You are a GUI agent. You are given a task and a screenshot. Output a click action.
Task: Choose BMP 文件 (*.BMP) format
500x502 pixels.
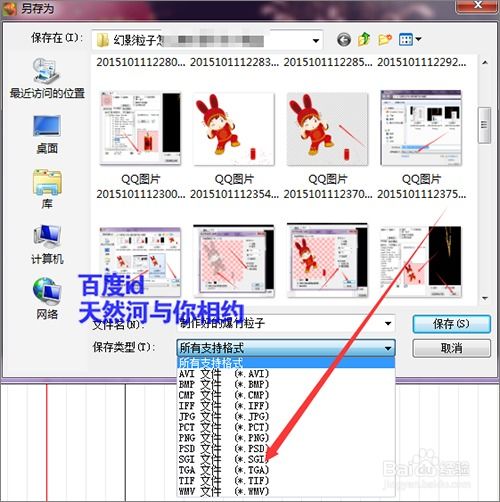[286, 384]
